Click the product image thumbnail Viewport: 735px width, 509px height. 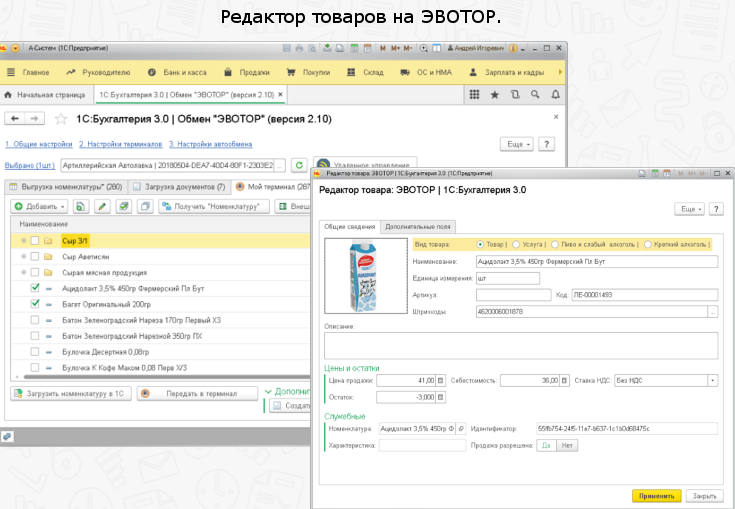click(365, 277)
